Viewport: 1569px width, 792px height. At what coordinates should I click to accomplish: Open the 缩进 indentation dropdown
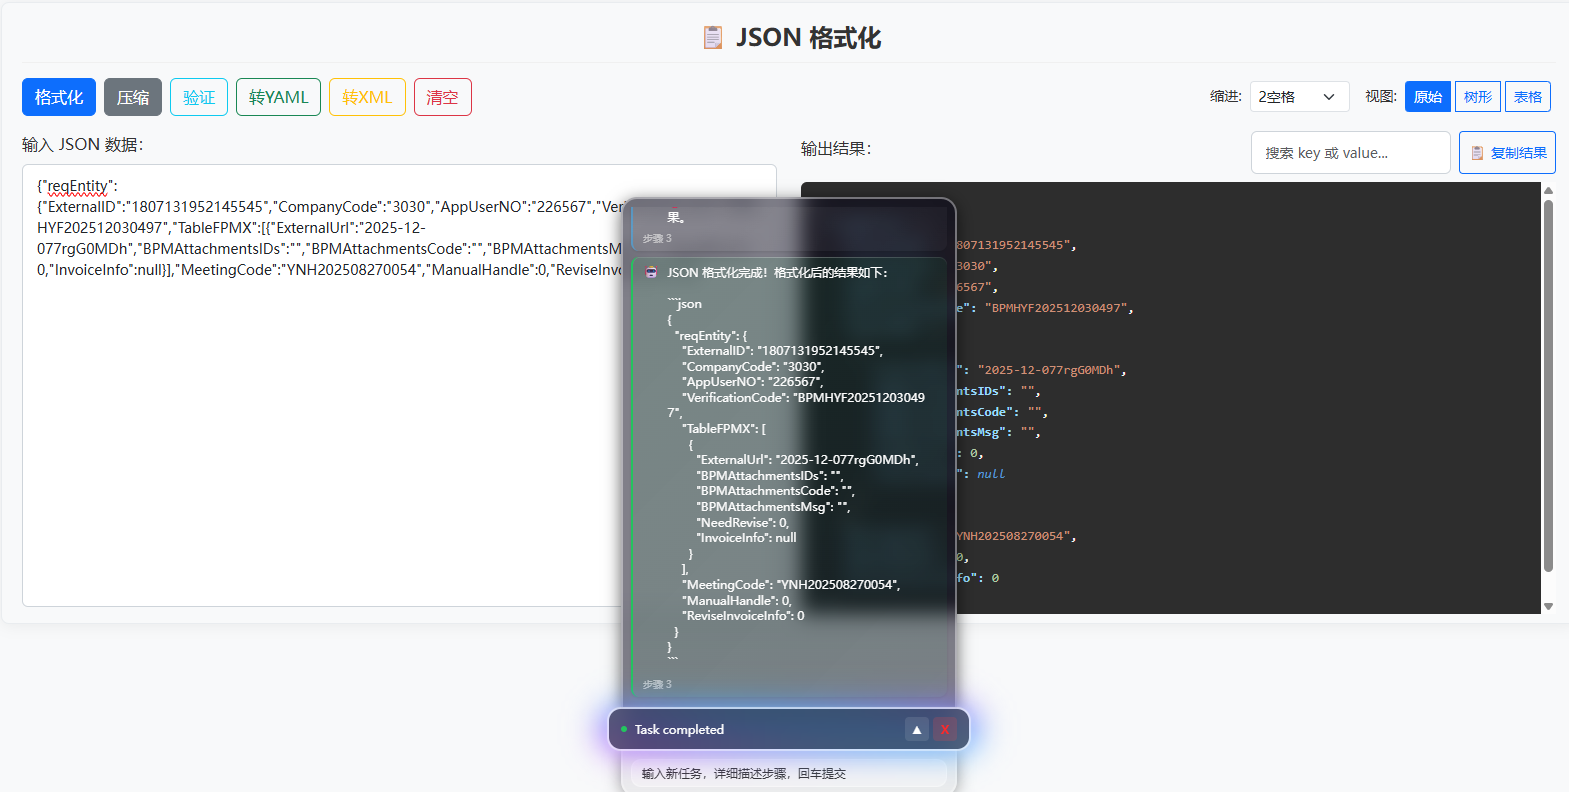pyautogui.click(x=1299, y=97)
